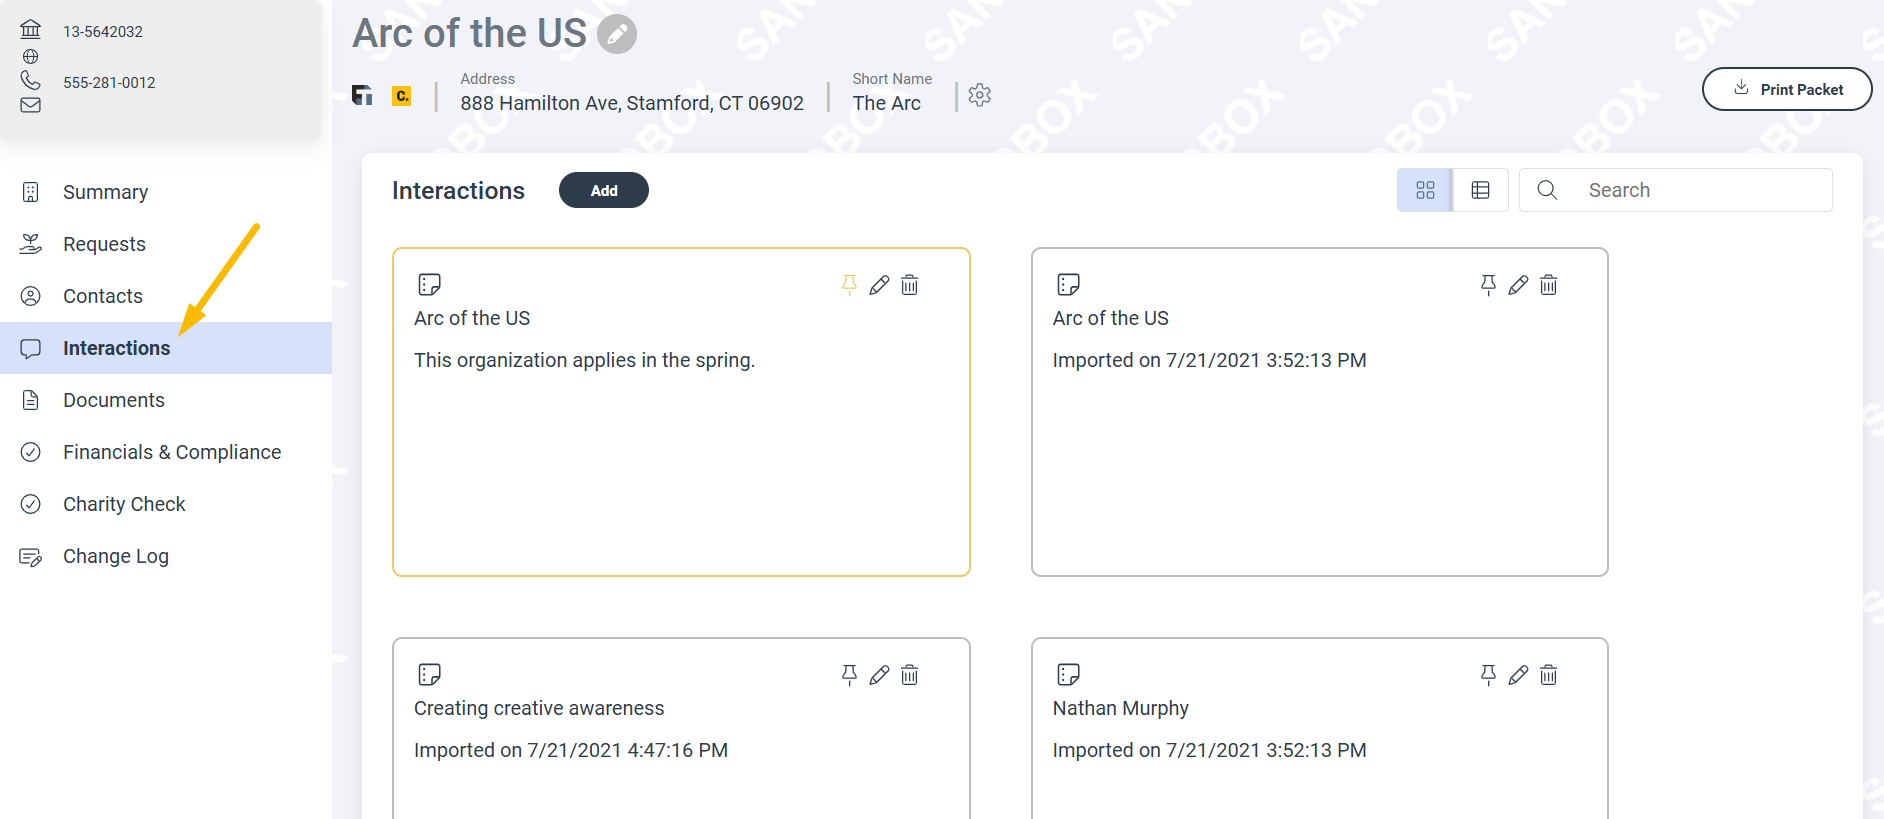Add a new interaction
This screenshot has height=819, width=1884.
click(x=604, y=190)
